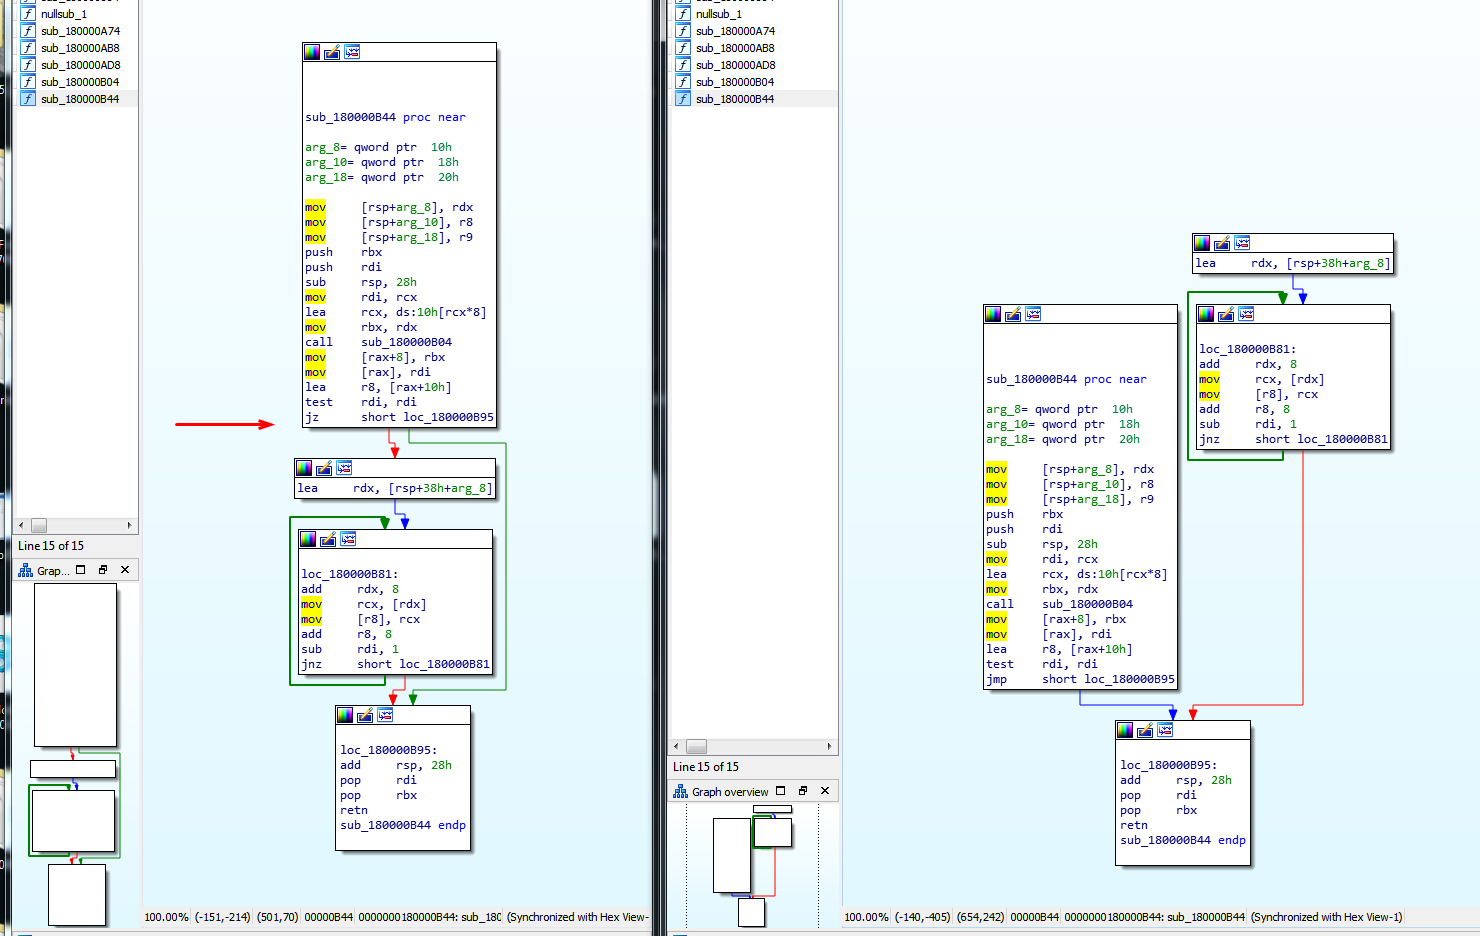The image size is (1480, 936).
Task: Click the left window's graph overview minimap
Action: [x=75, y=755]
